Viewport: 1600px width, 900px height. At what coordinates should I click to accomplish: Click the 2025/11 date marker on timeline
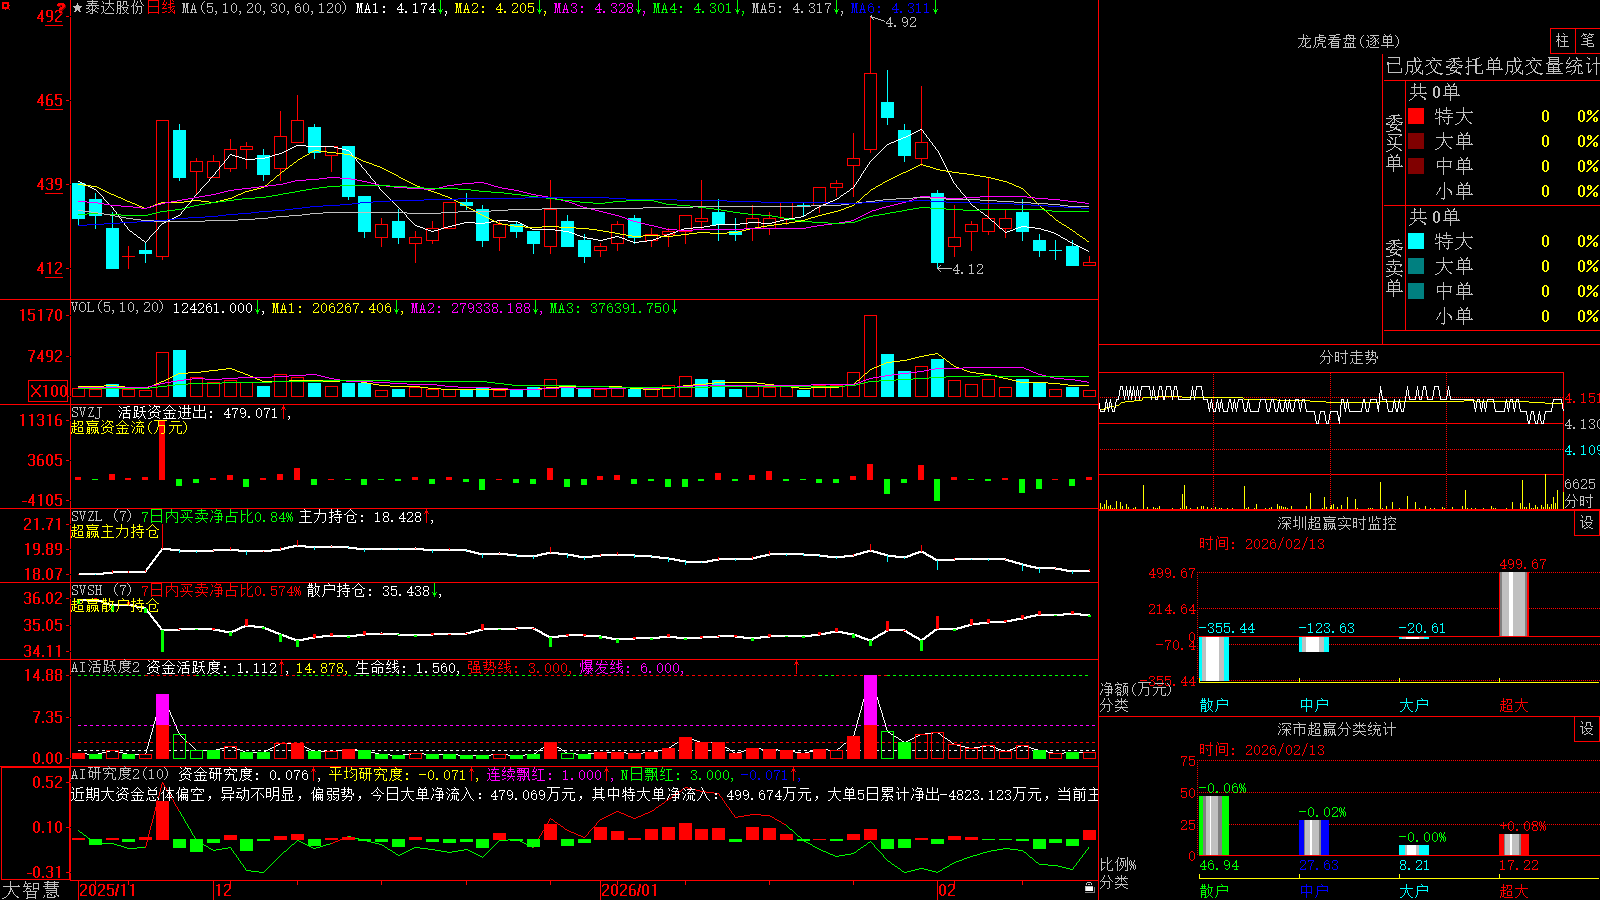[107, 890]
